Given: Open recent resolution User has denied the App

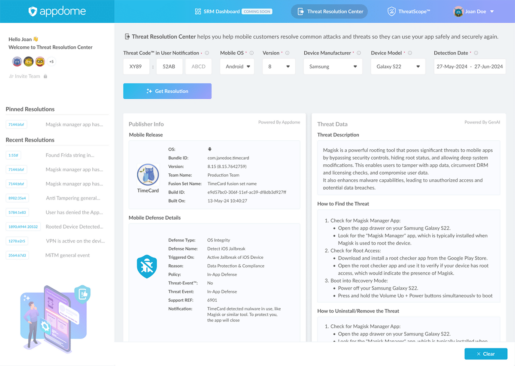Looking at the screenshot, I should [57, 212].
